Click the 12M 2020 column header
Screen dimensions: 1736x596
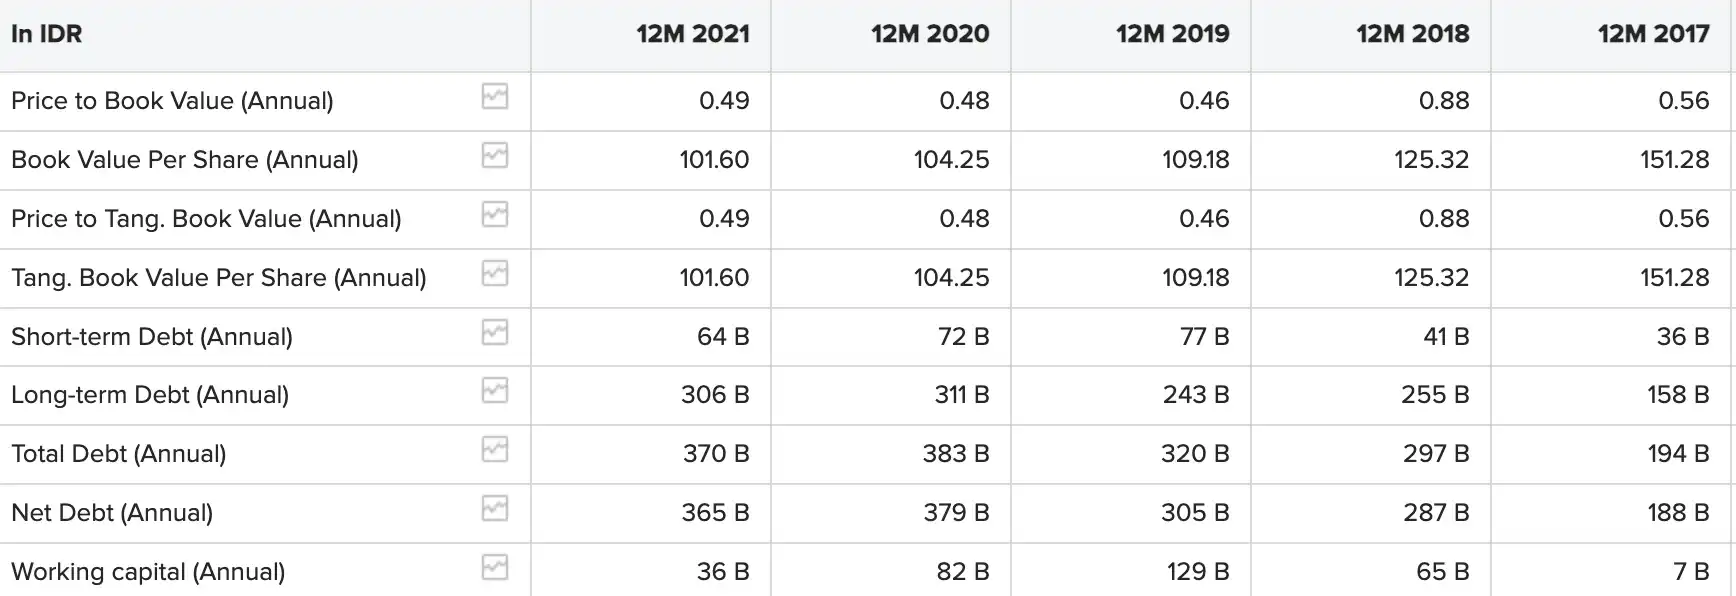pyautogui.click(x=930, y=34)
